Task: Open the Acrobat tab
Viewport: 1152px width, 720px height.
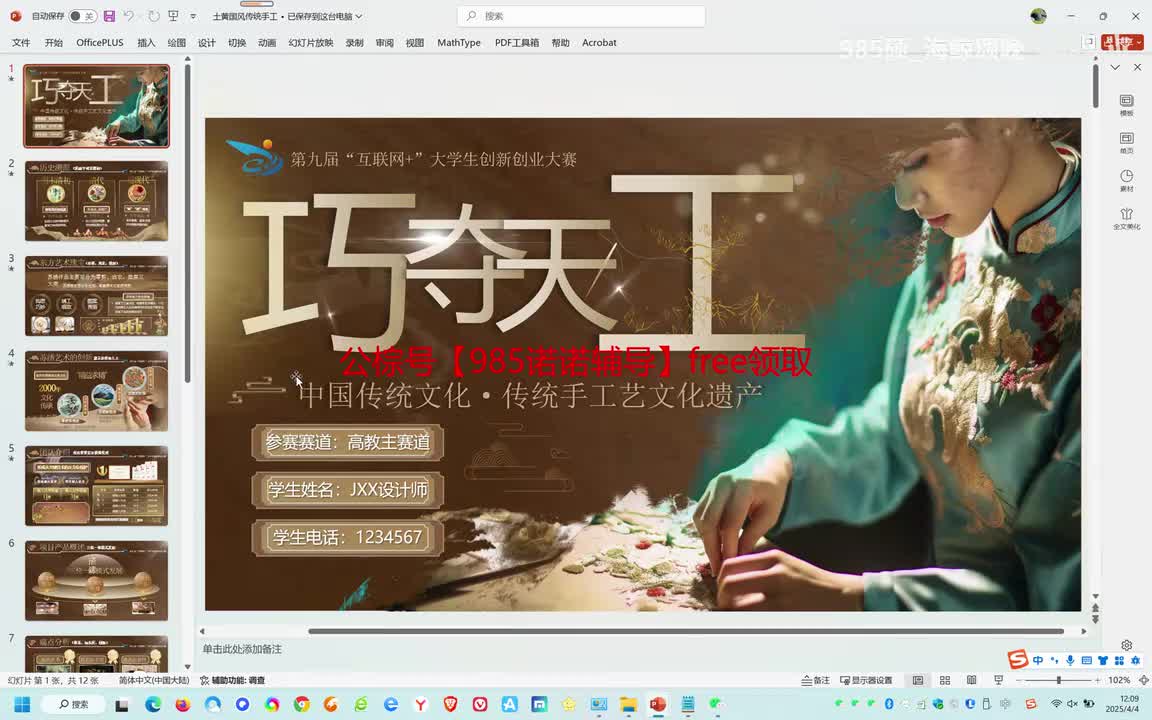Action: (600, 43)
